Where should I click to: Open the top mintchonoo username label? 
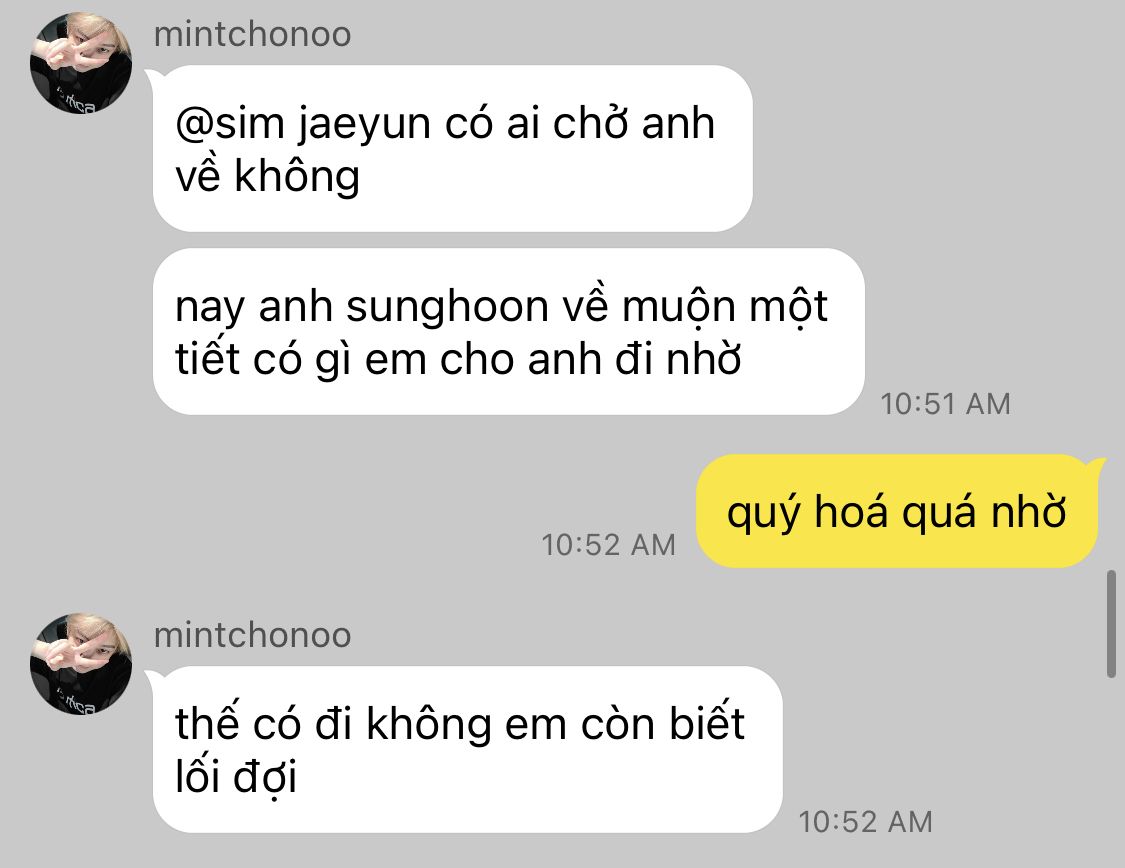[x=253, y=34]
